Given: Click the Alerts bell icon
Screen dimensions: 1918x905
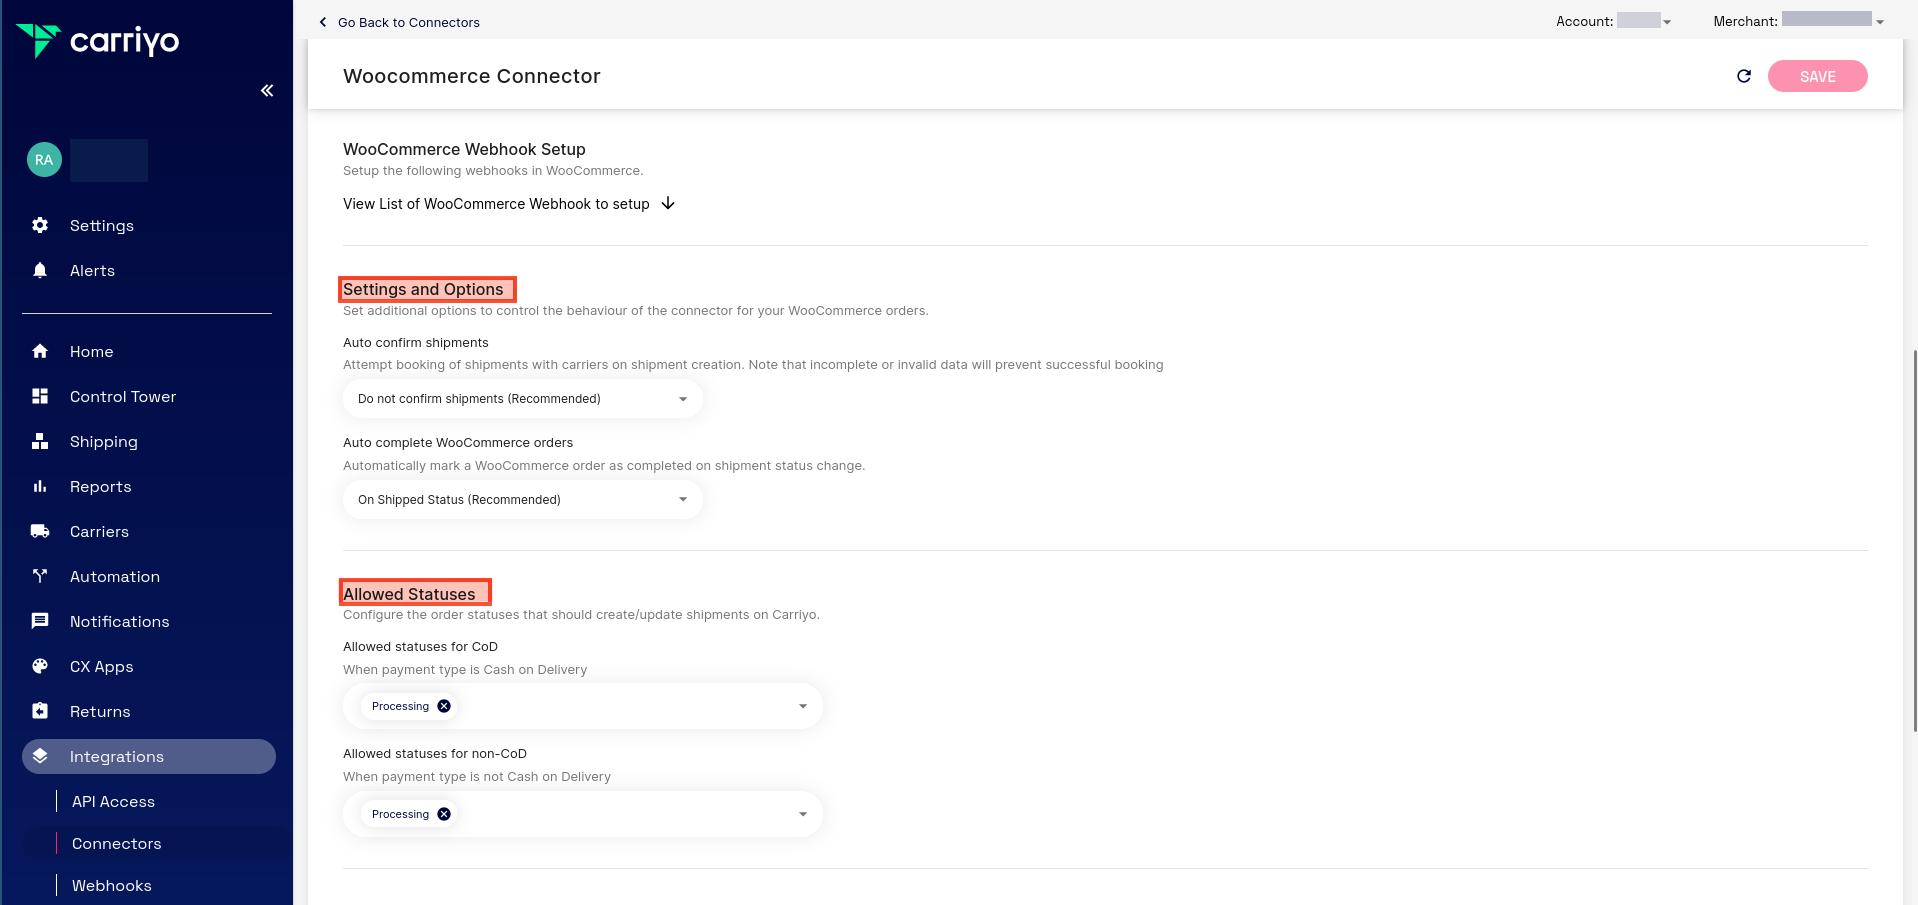Looking at the screenshot, I should pyautogui.click(x=40, y=270).
